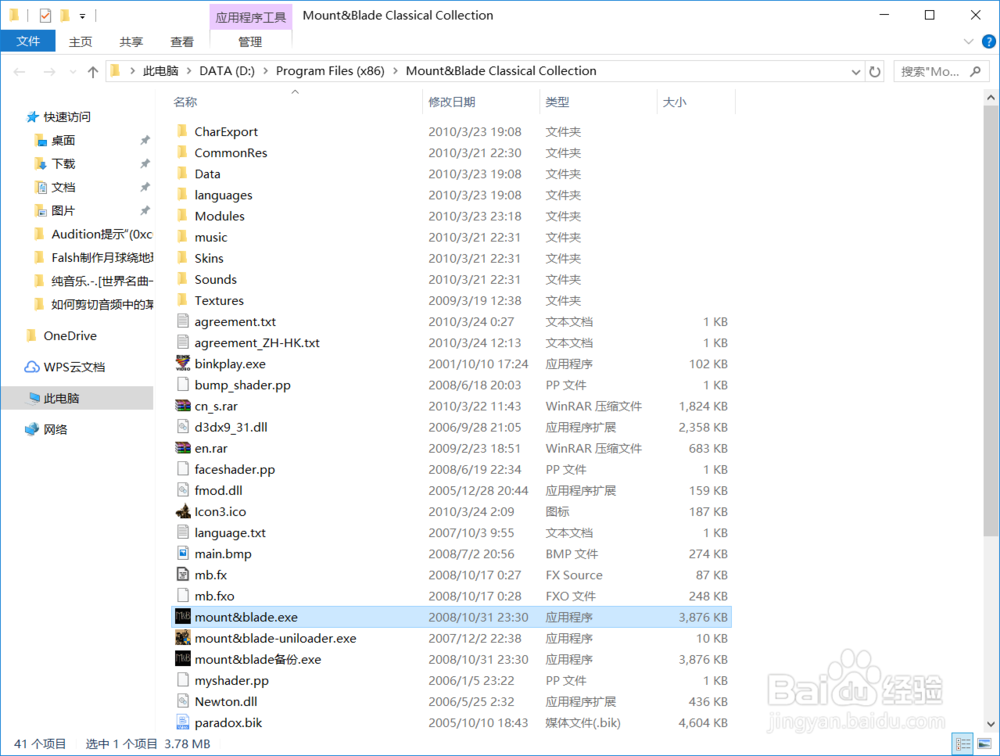
Task: Sort files by 修改日期 column
Action: click(x=452, y=102)
